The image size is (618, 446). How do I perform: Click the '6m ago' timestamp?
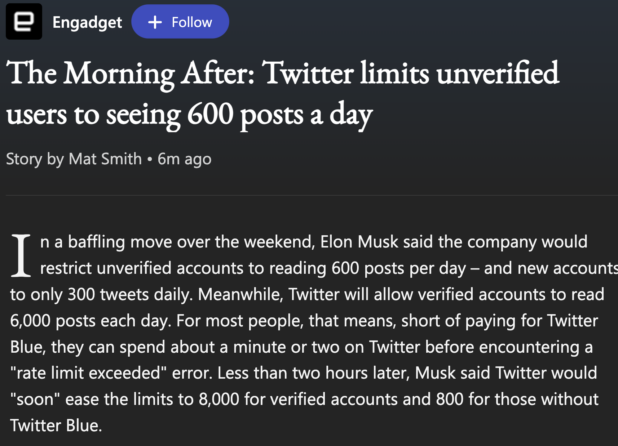(x=184, y=160)
